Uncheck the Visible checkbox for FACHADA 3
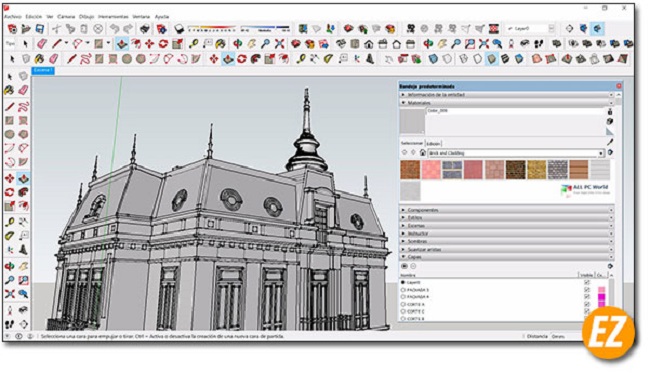 tap(587, 290)
